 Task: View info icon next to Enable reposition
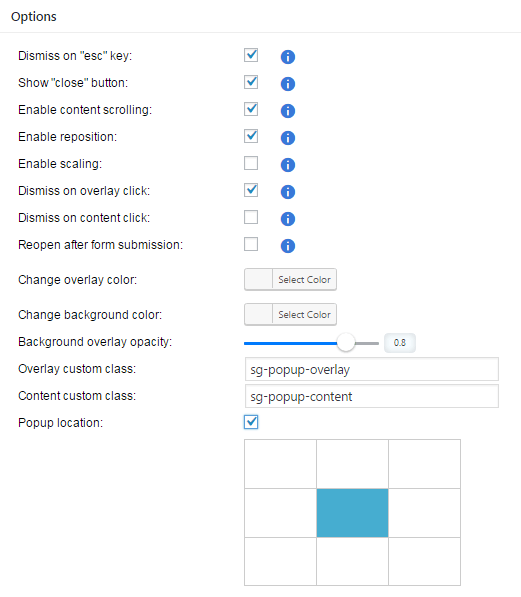pyautogui.click(x=288, y=138)
